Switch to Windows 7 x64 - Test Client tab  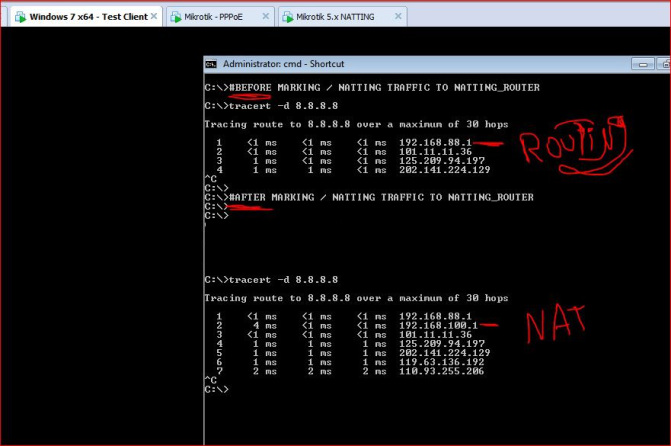[80, 17]
